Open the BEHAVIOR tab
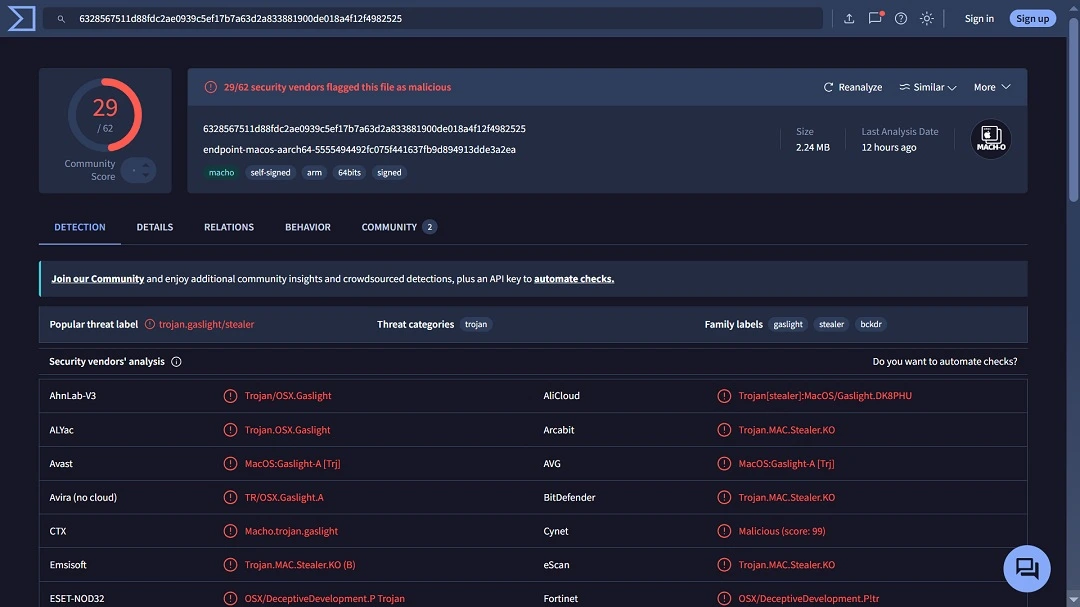Image resolution: width=1080 pixels, height=607 pixels. (308, 227)
